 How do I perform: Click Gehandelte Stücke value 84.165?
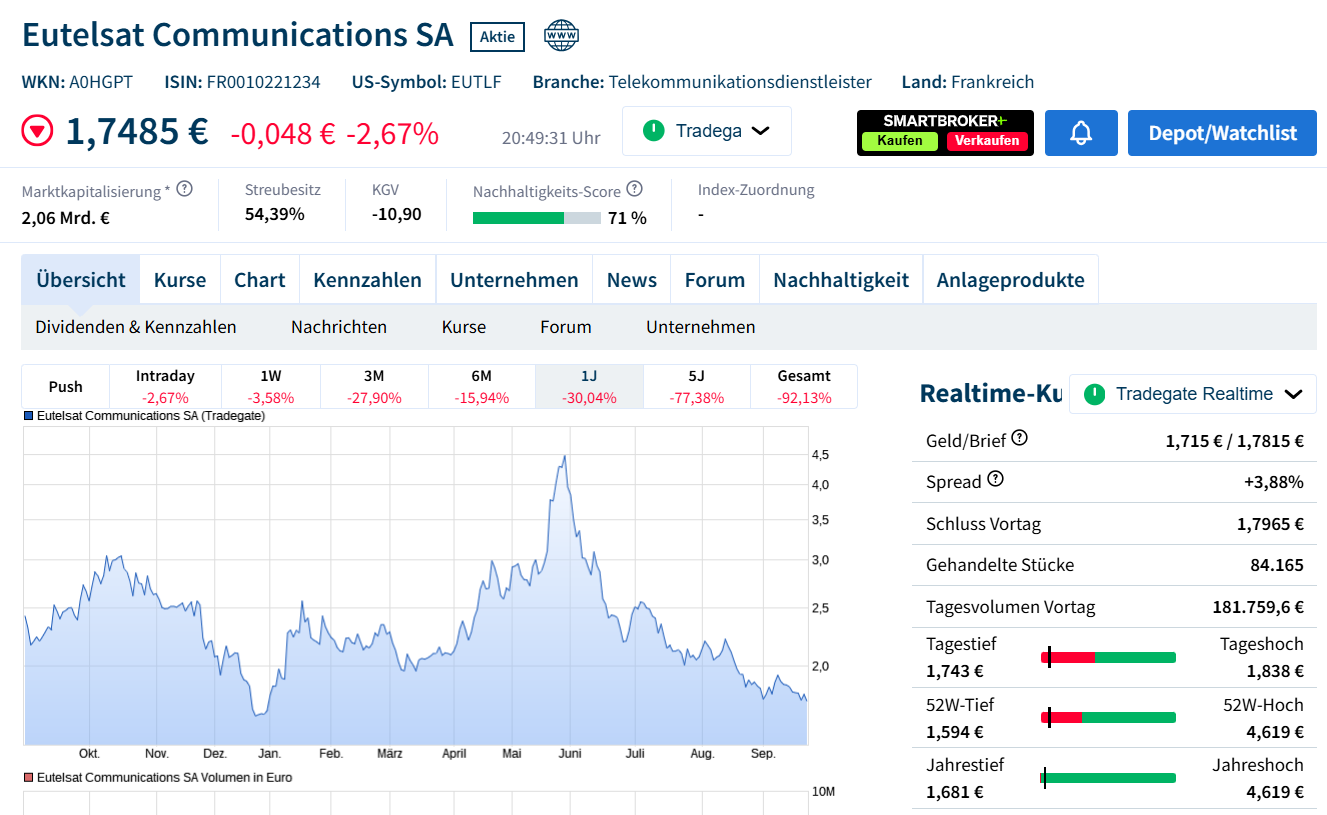[x=1277, y=565]
